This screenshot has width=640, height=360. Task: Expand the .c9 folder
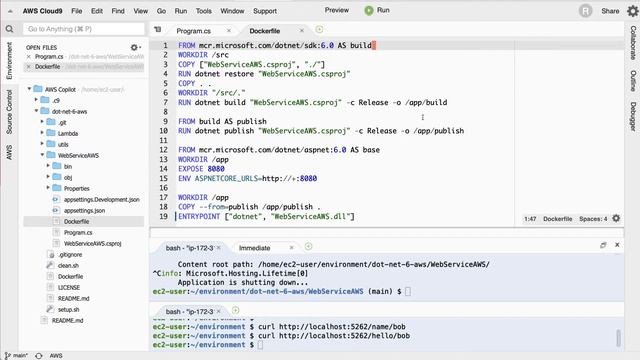(x=36, y=100)
